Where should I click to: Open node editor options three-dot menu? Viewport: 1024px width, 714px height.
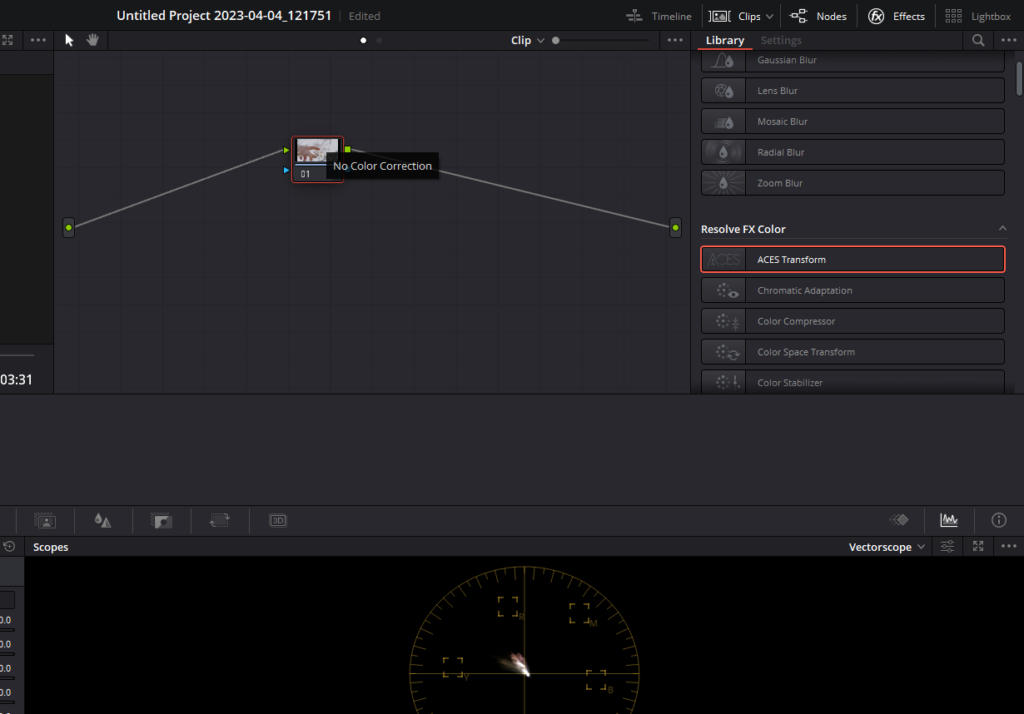[x=675, y=41]
